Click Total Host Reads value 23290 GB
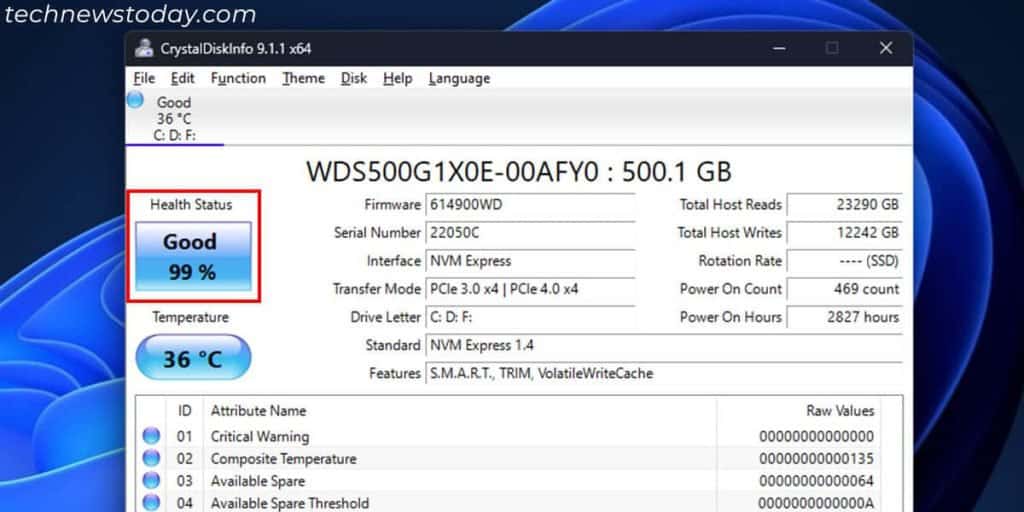1024x512 pixels. click(x=845, y=204)
